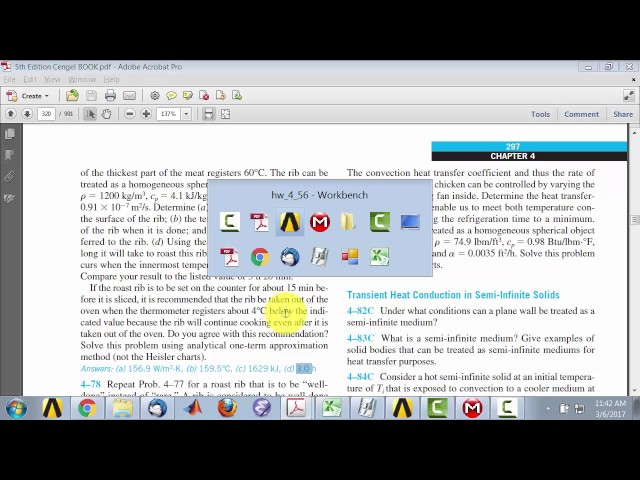Open the Signatures panel in the sidebar

(x=10, y=198)
